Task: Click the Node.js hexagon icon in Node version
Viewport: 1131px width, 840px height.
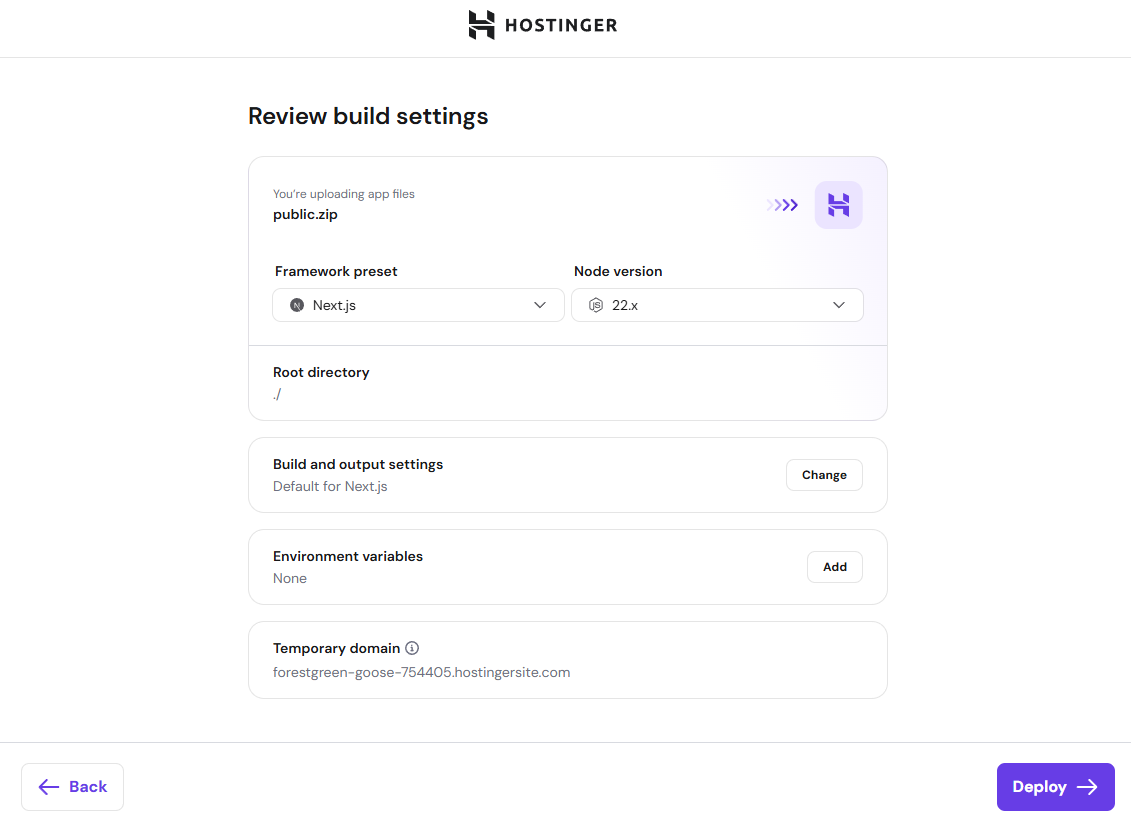Action: click(596, 305)
